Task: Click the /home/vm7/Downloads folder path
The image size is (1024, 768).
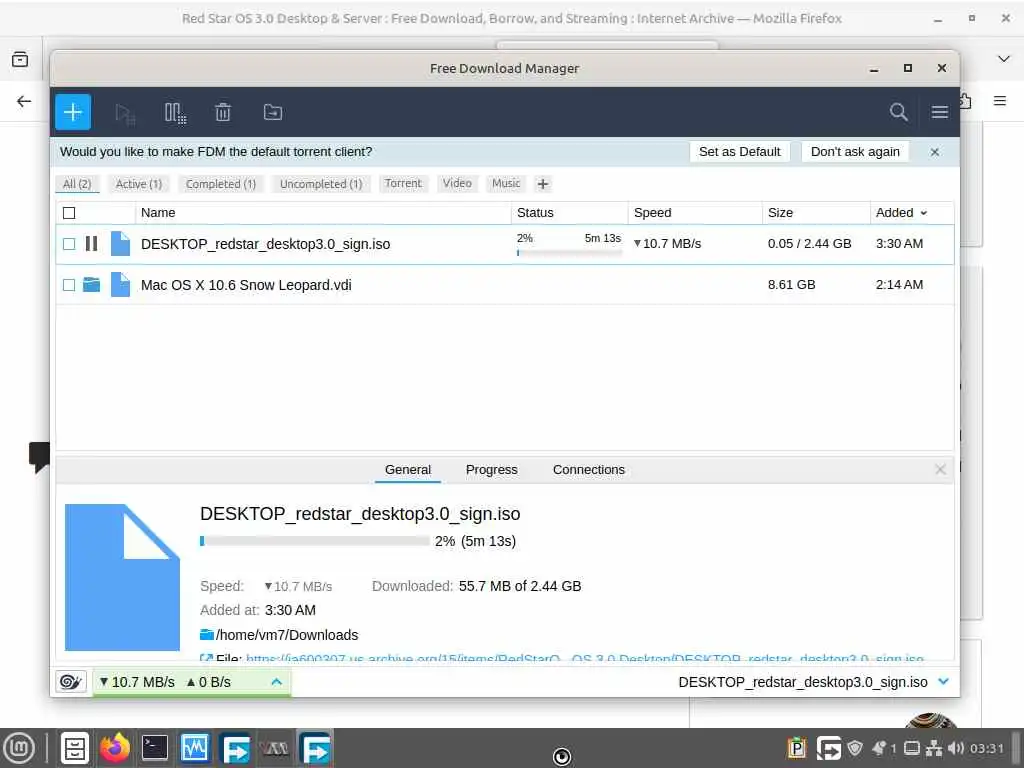Action: [x=287, y=635]
